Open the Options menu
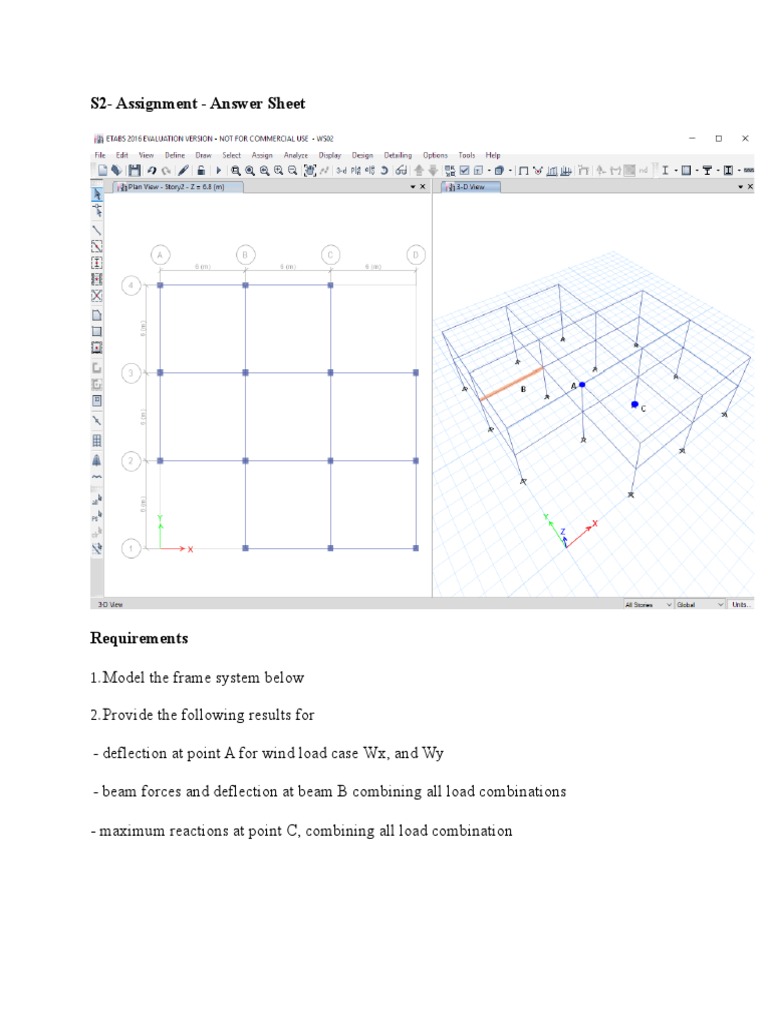 coord(435,155)
